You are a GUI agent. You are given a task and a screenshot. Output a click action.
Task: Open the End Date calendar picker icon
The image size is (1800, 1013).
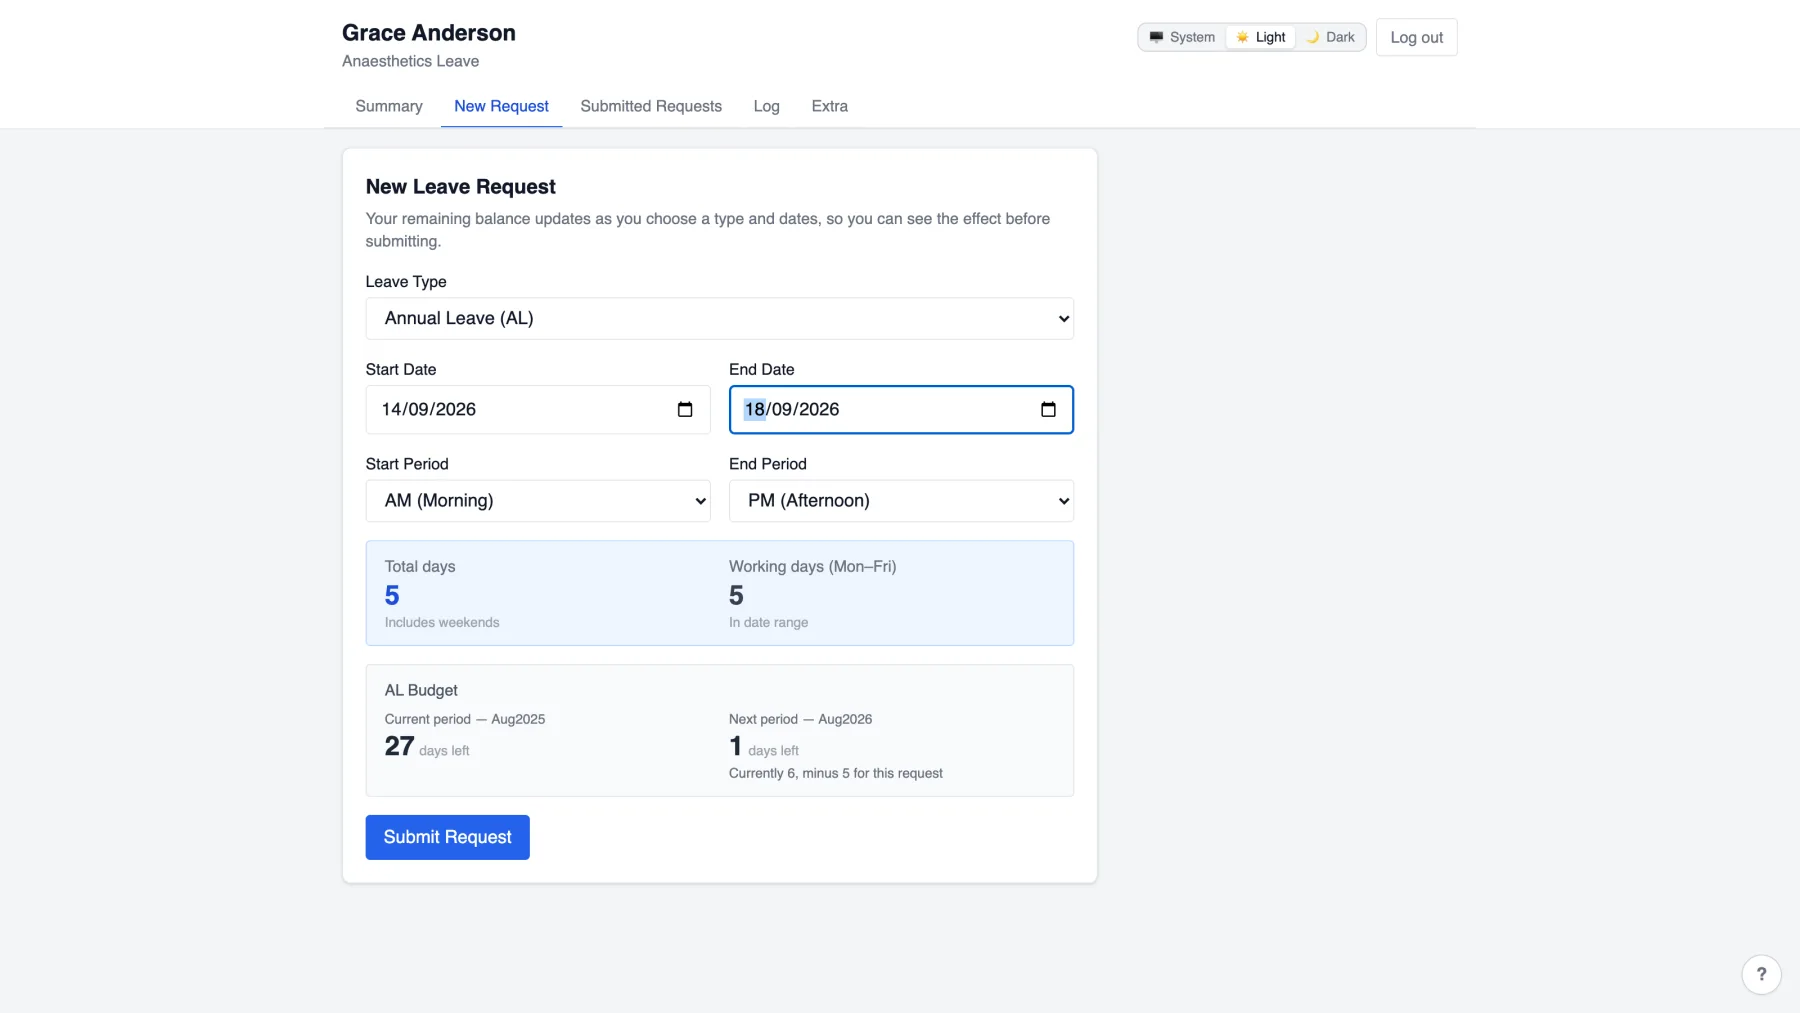[1048, 410]
